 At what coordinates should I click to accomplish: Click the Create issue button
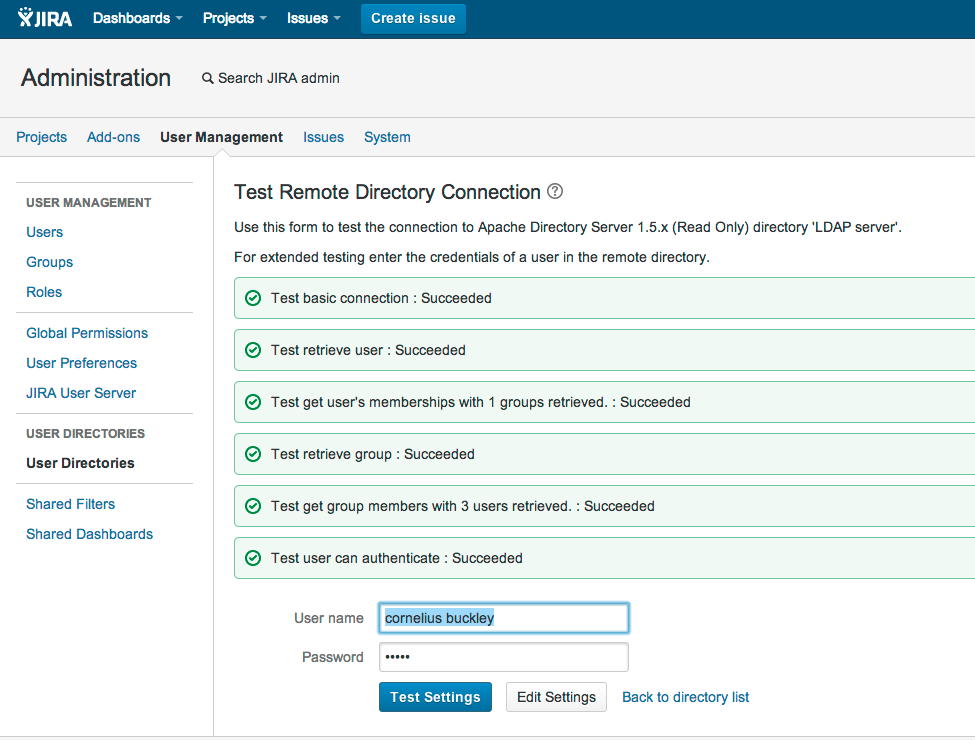tap(414, 19)
